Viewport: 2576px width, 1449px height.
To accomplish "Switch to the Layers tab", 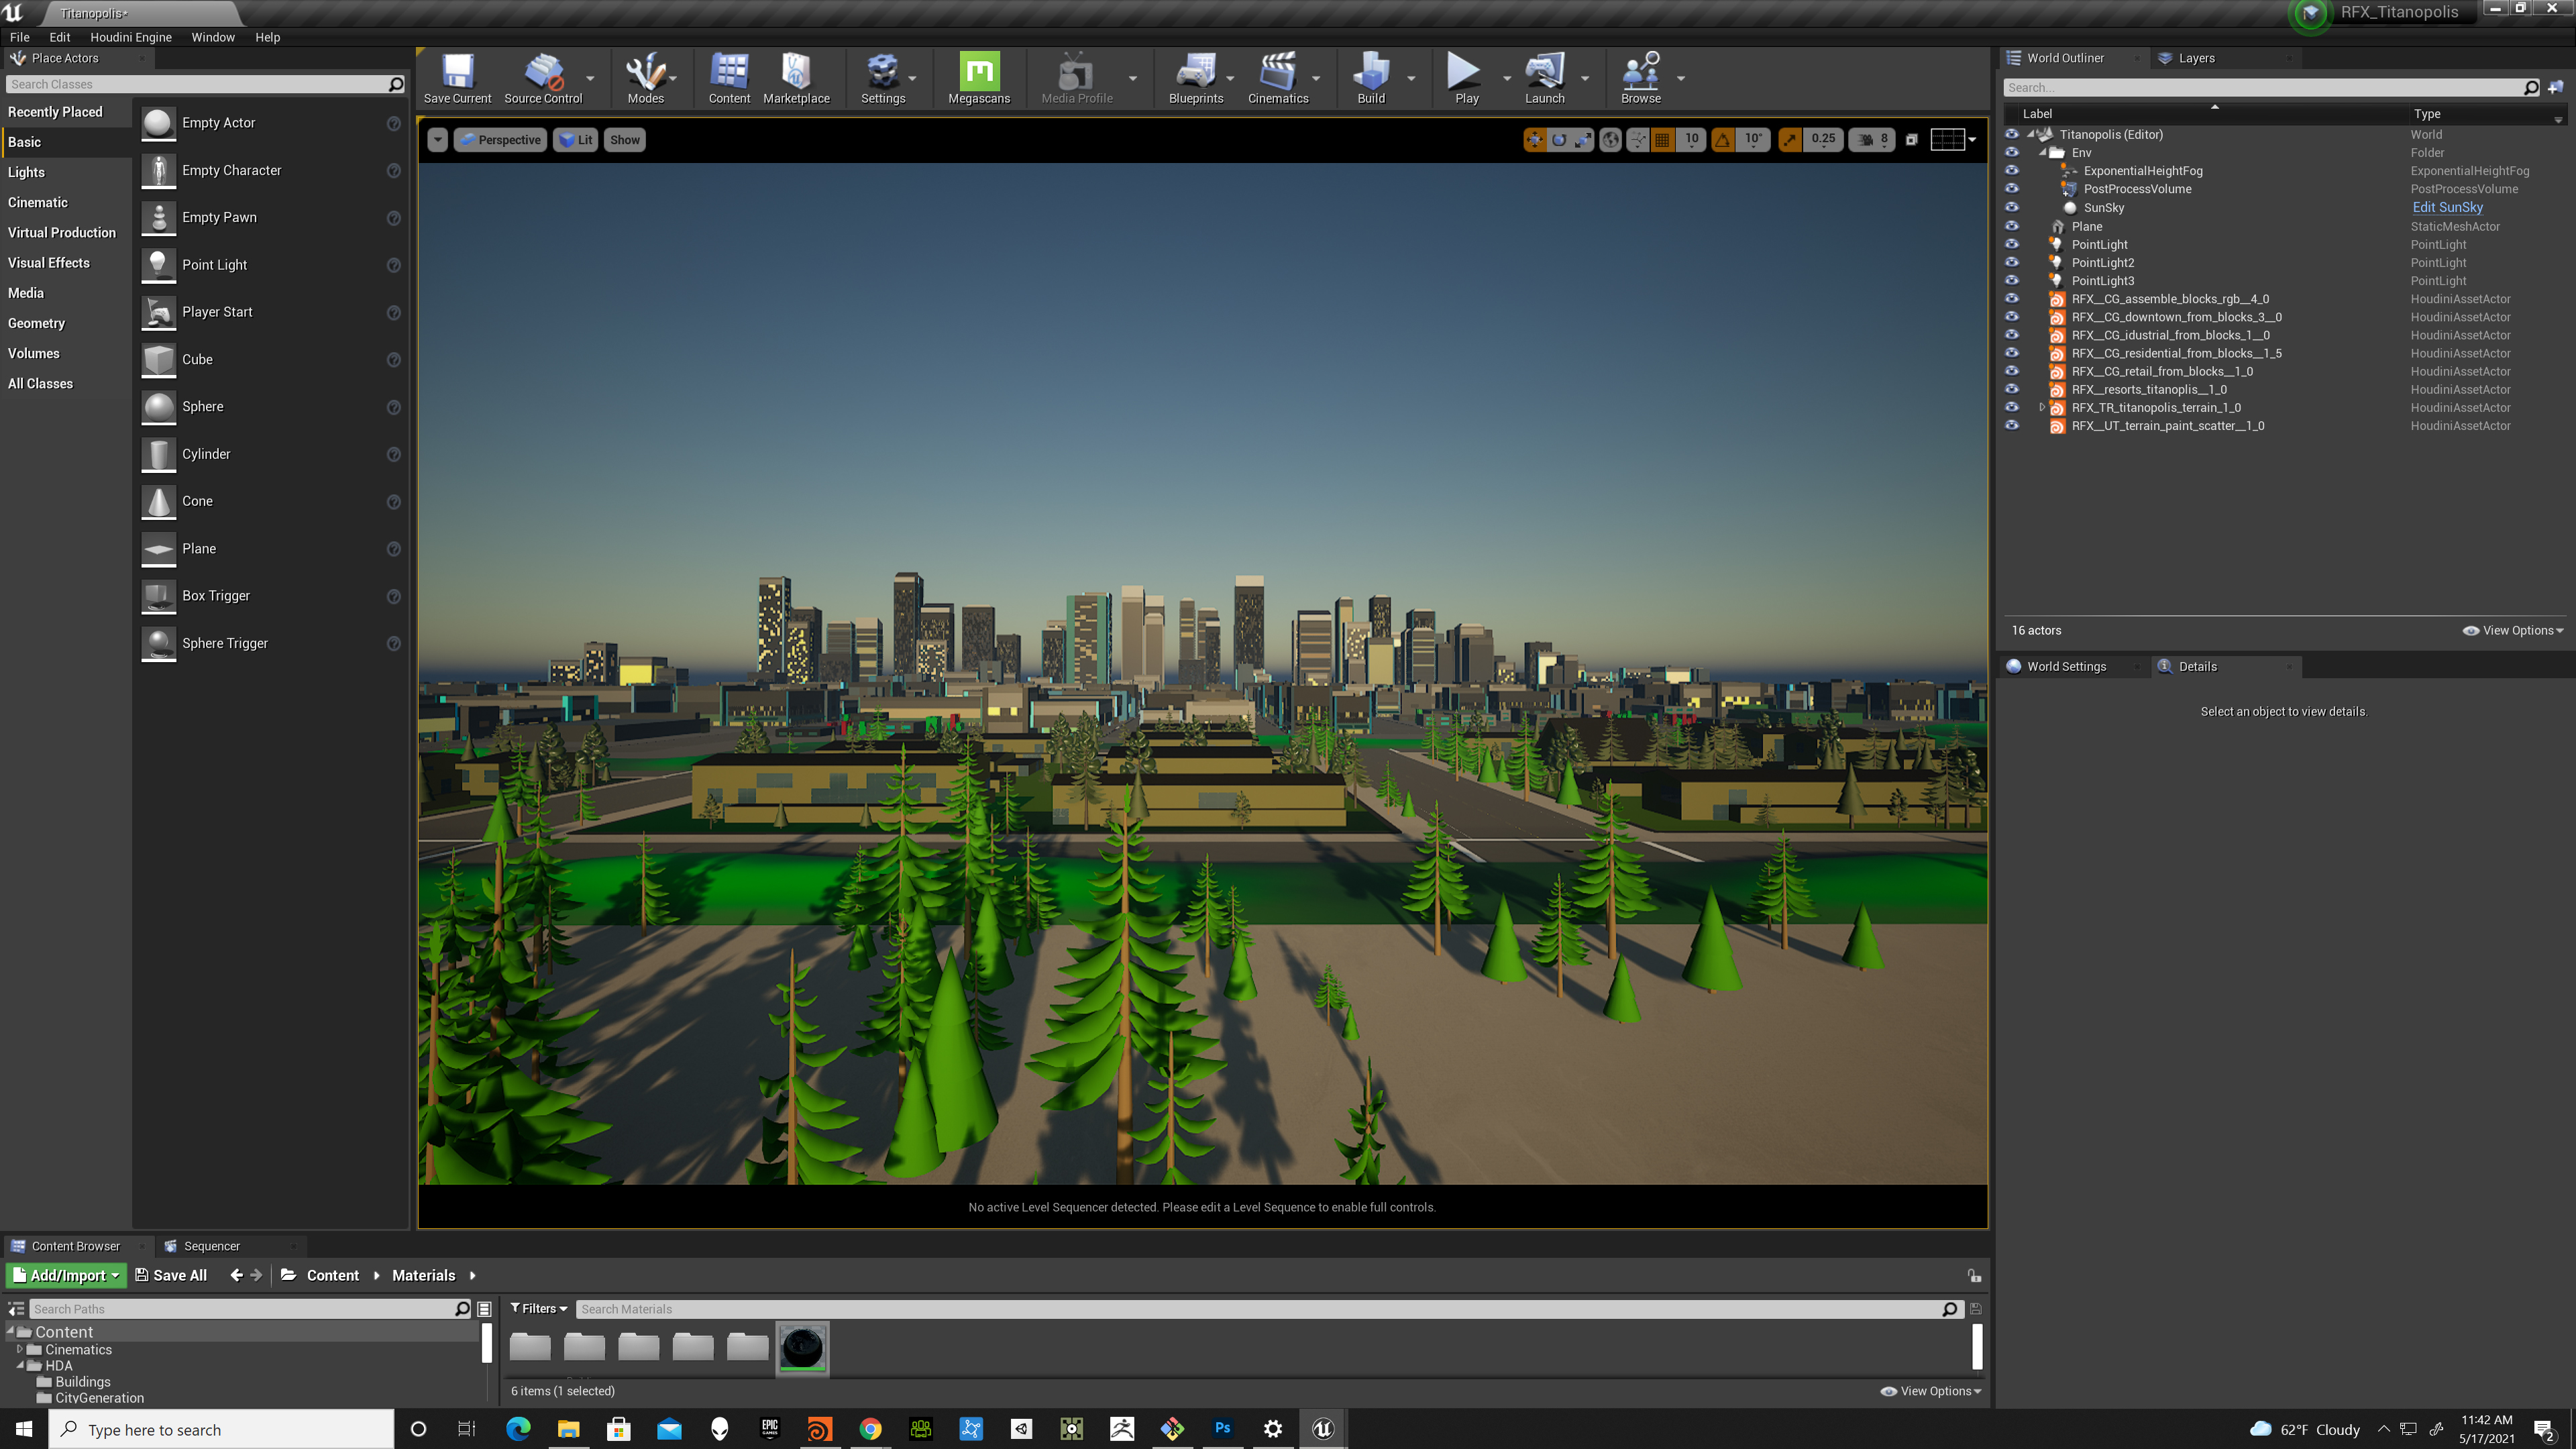I will click(2196, 58).
